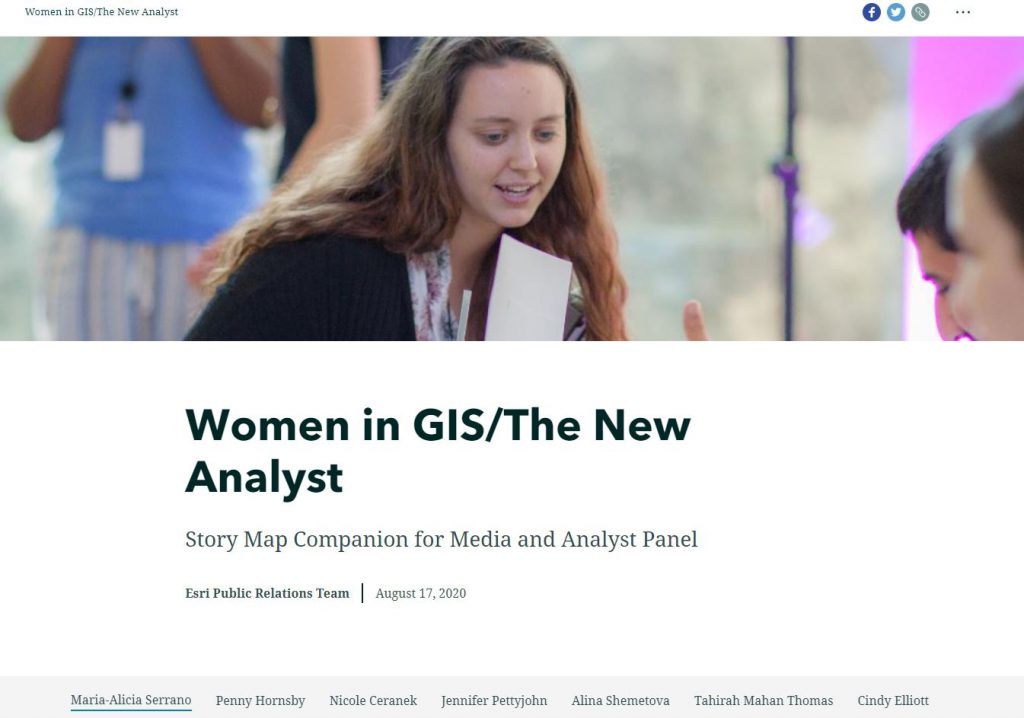1024x718 pixels.
Task: Click the ID badge in cover photo
Action: point(123,150)
